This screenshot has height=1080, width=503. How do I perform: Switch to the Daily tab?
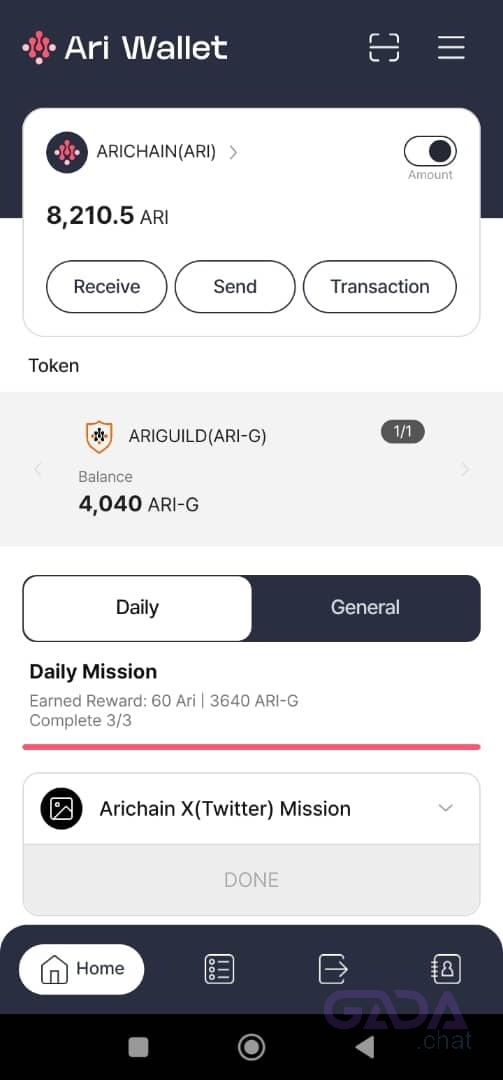click(x=137, y=608)
